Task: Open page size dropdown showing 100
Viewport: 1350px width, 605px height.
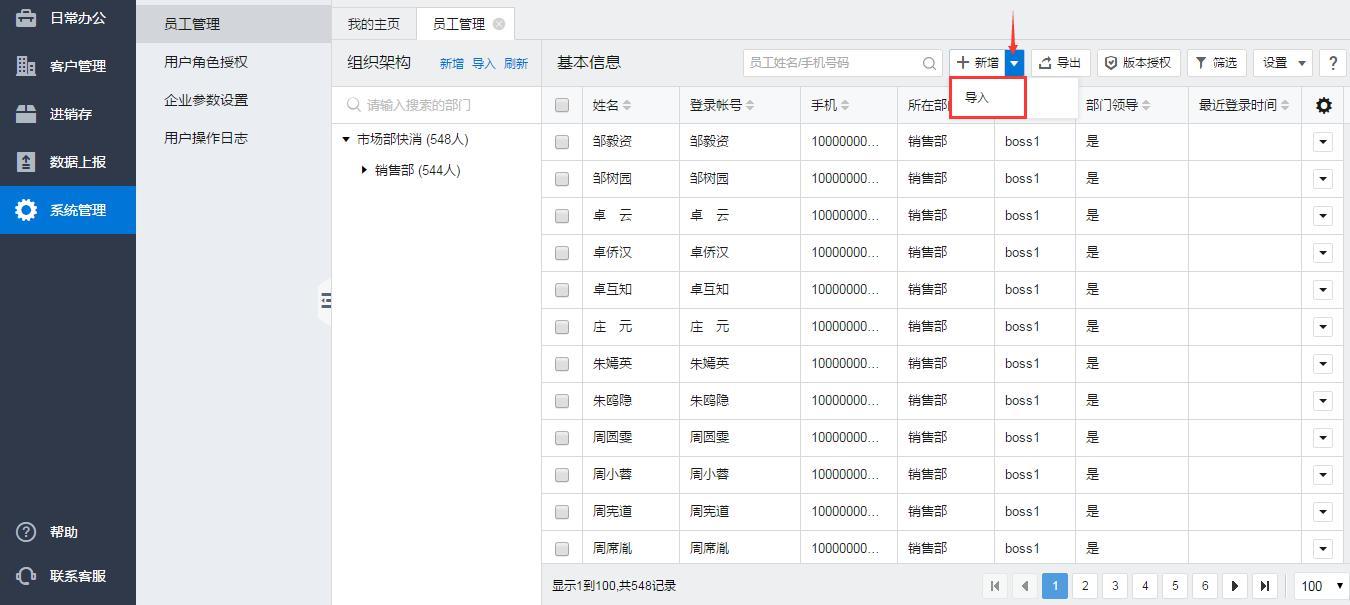Action: 1320,586
